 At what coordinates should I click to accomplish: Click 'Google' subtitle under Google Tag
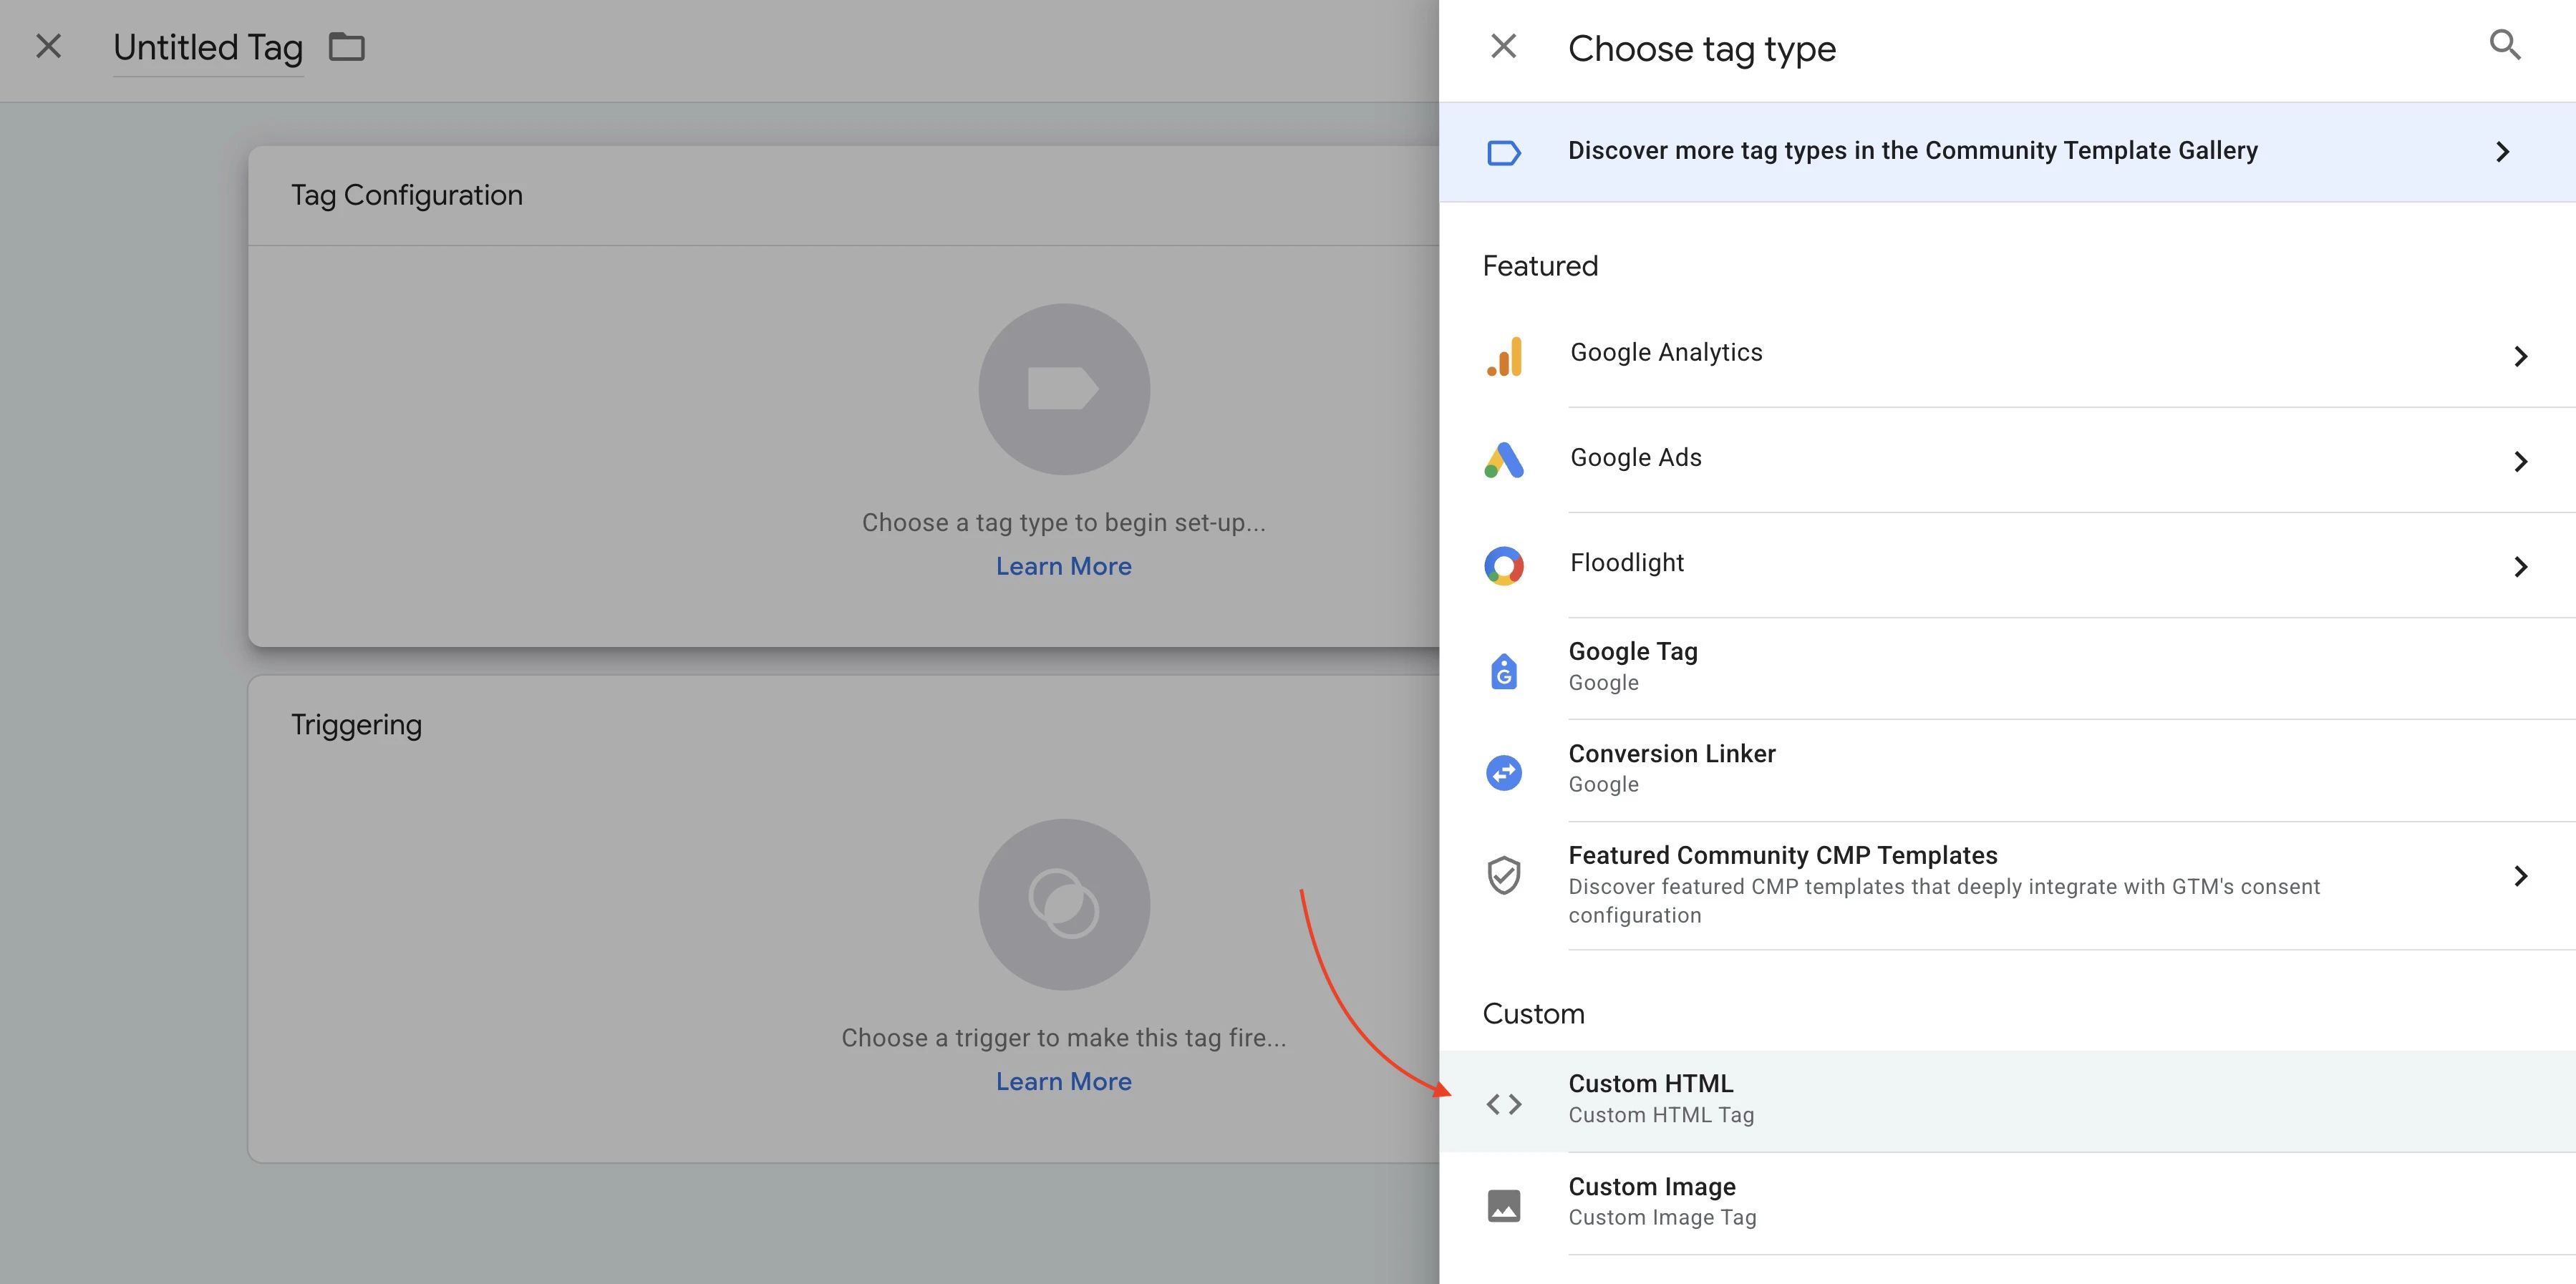[x=1603, y=682]
